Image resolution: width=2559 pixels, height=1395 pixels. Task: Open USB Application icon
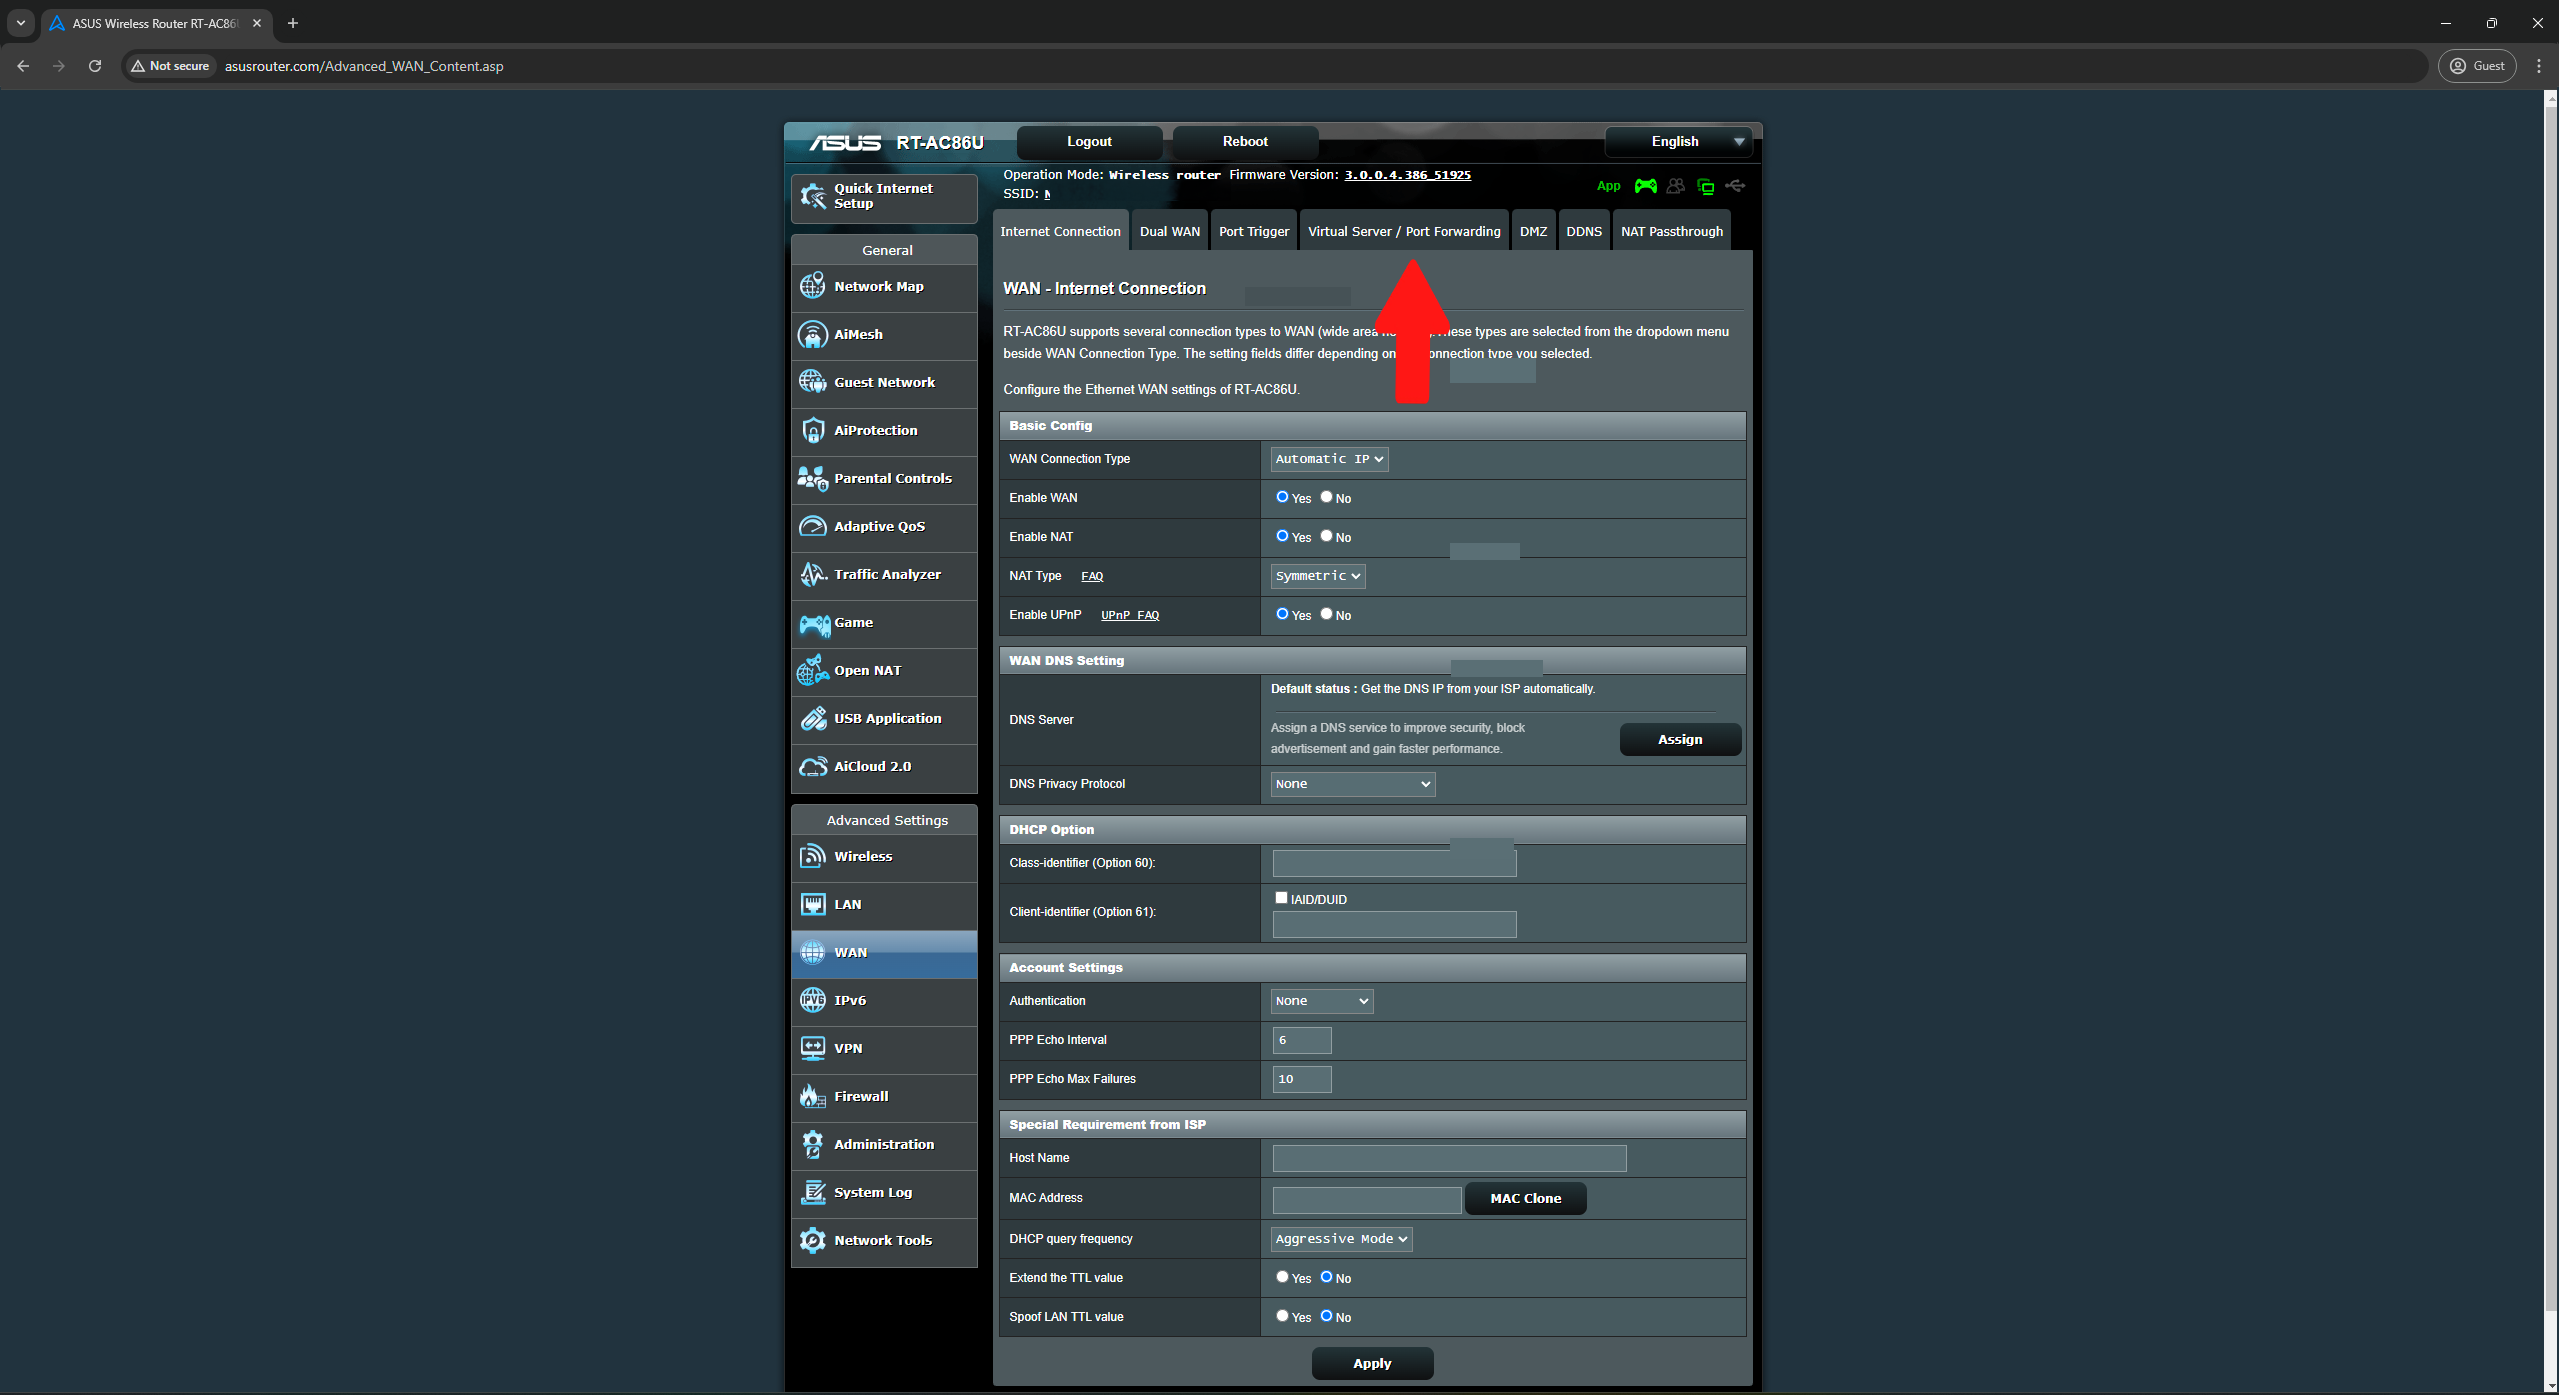pyautogui.click(x=813, y=718)
